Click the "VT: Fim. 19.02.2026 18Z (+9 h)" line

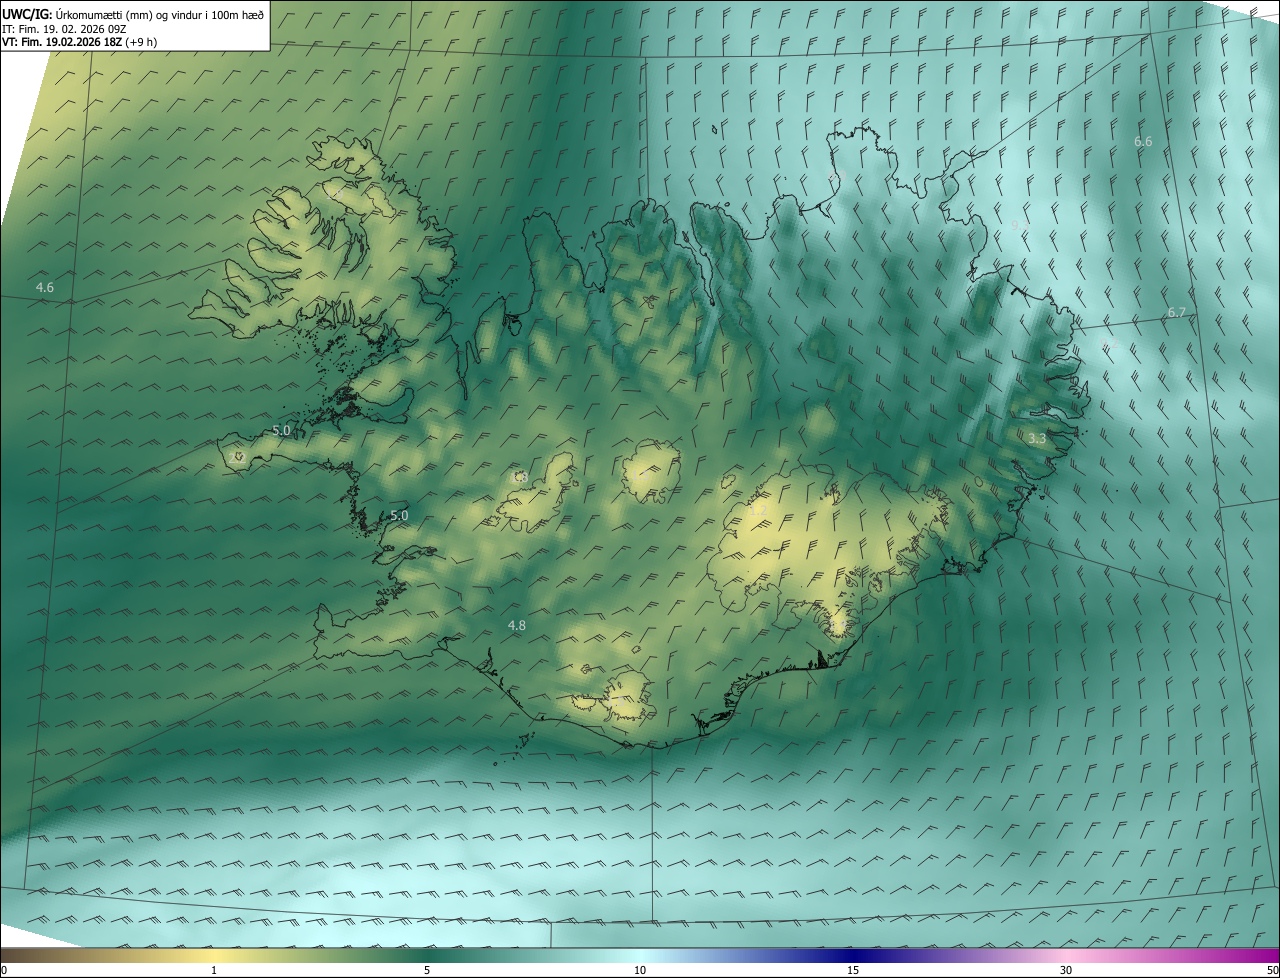[x=80, y=42]
